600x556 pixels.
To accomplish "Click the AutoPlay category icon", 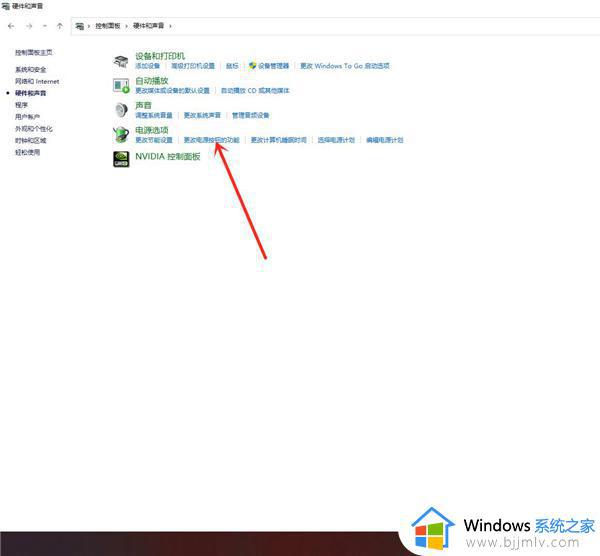I will pos(121,85).
